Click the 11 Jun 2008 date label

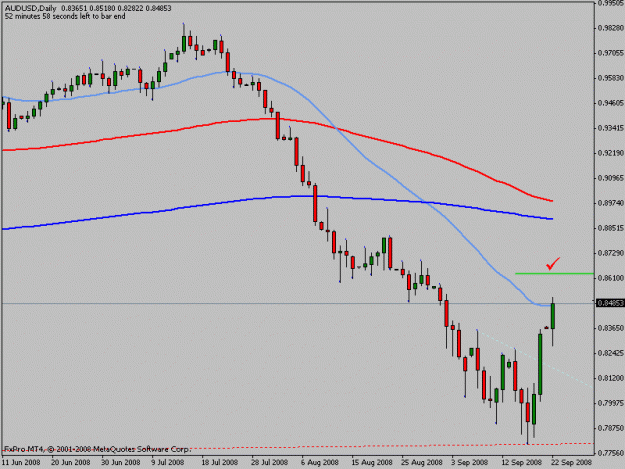click(x=21, y=463)
